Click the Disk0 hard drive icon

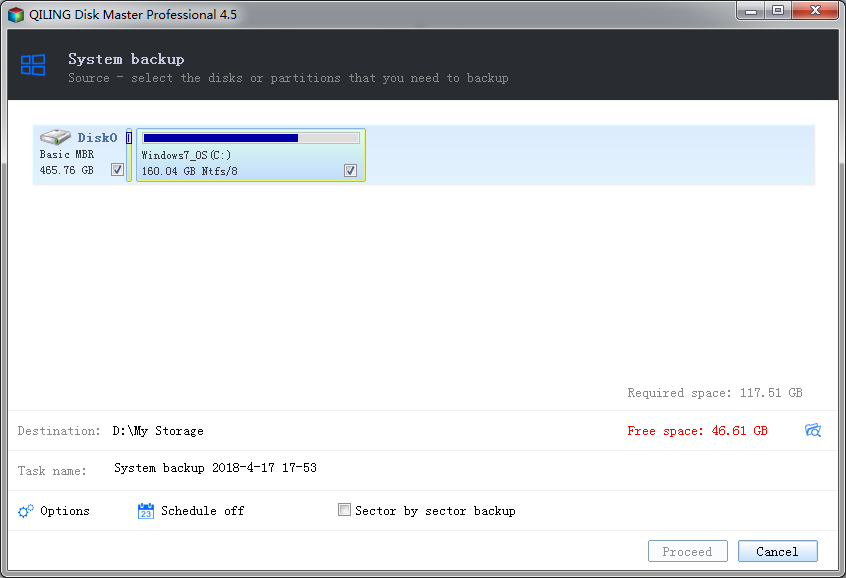point(55,137)
